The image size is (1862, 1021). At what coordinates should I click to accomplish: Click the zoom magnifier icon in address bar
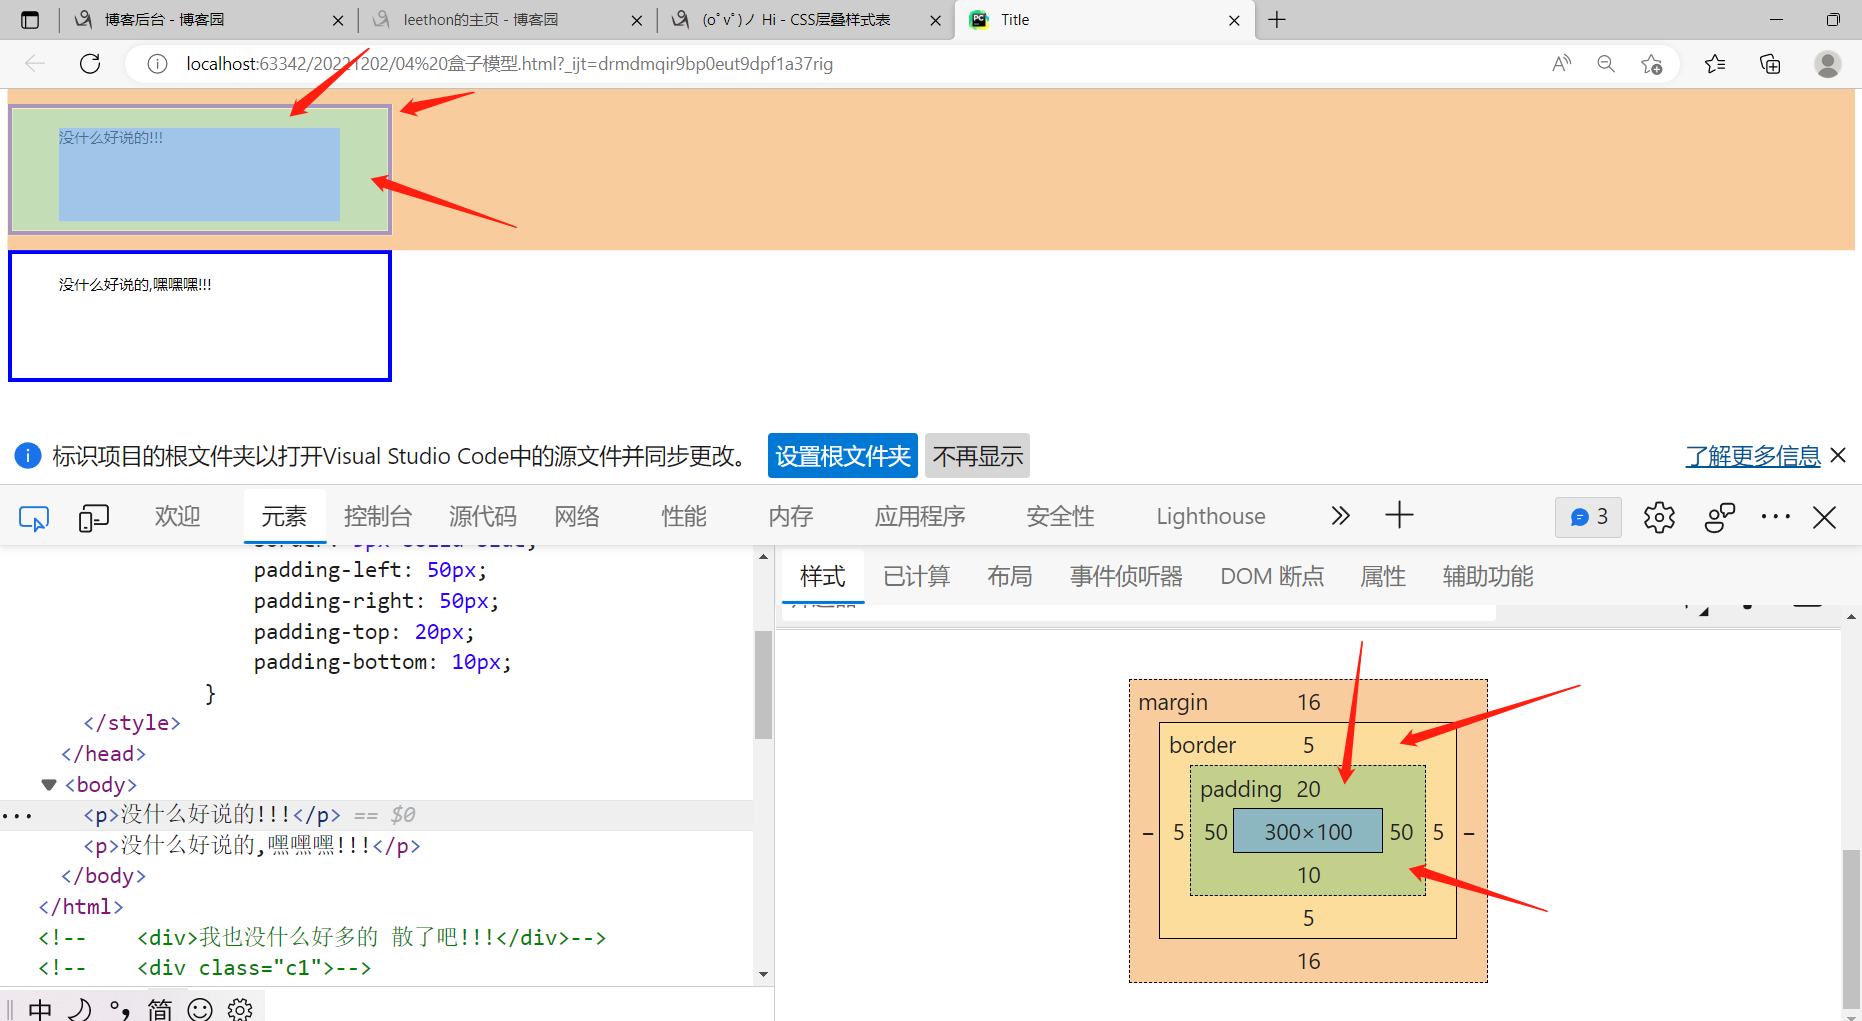click(1606, 64)
